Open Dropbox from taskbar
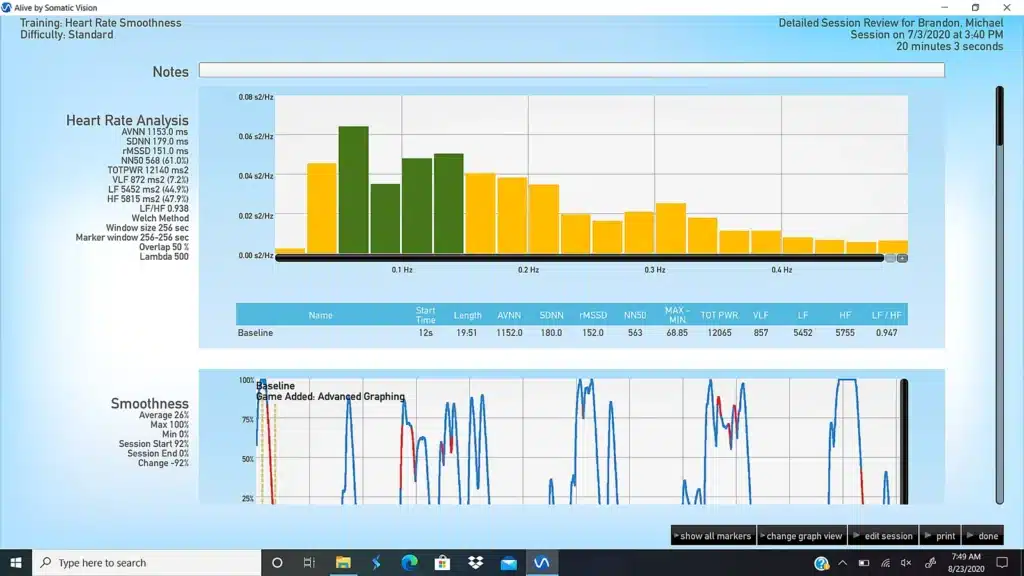The image size is (1024, 576). coord(475,562)
